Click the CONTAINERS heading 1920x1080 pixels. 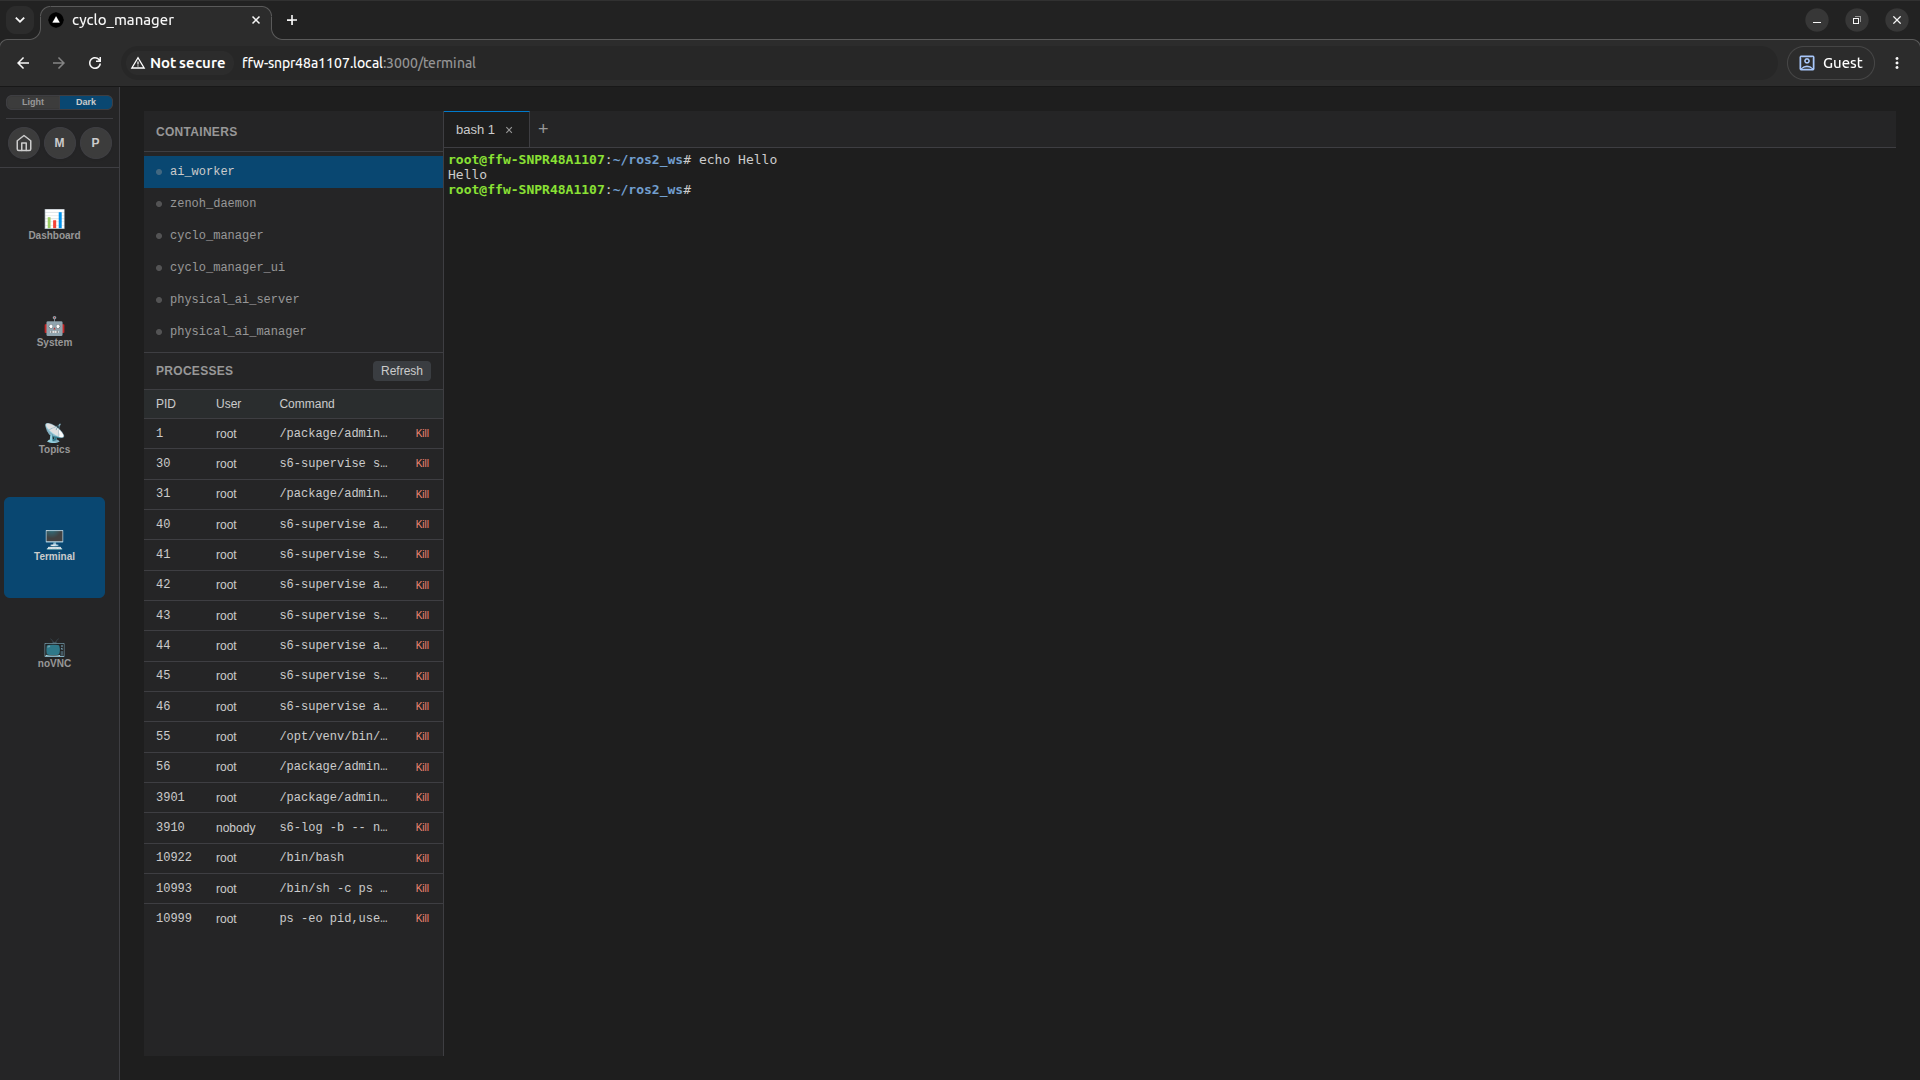[x=197, y=132]
